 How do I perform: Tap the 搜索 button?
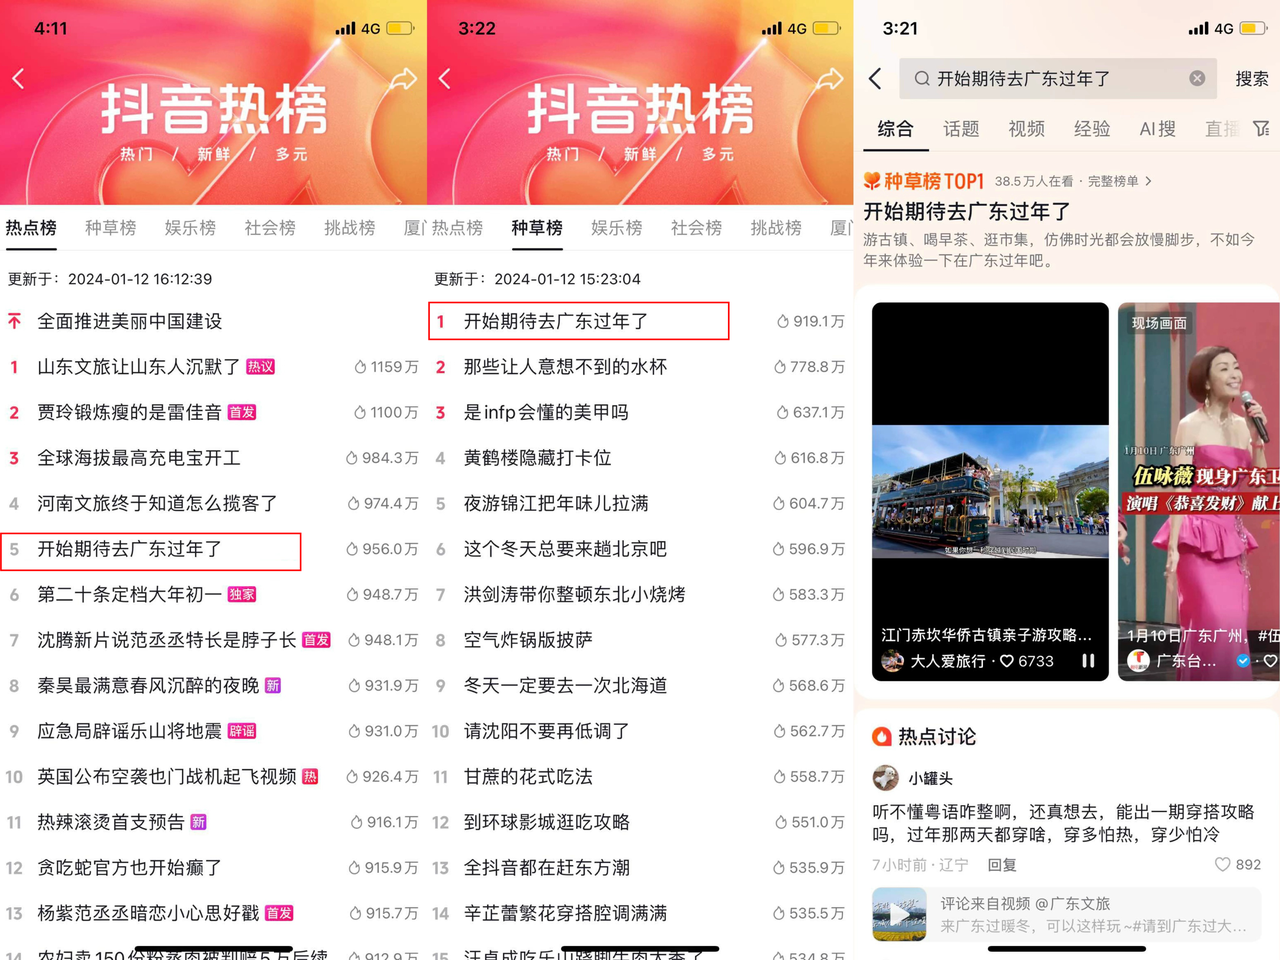[1251, 78]
